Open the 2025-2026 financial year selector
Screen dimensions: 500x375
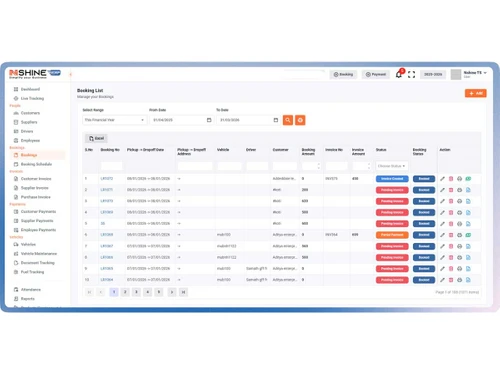pyautogui.click(x=433, y=74)
